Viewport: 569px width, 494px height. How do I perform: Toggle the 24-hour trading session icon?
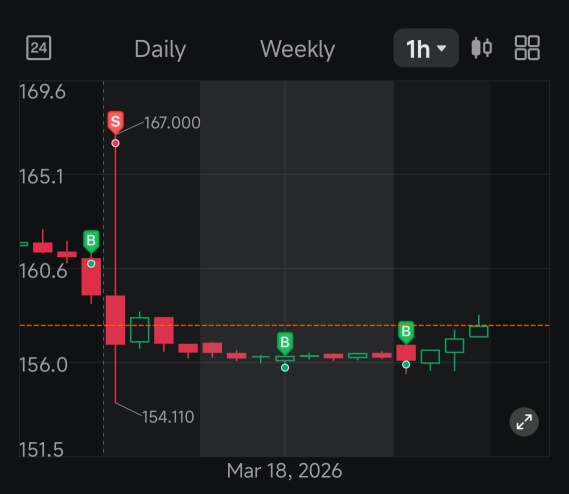tap(38, 48)
